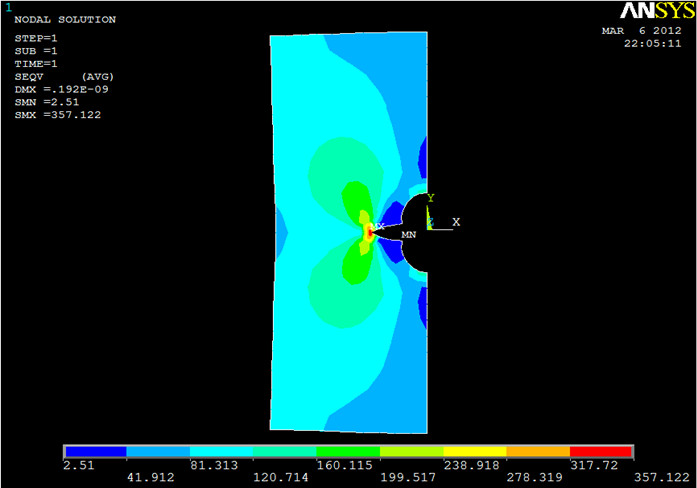Click the timestamp '22:05:11'
Screen dimensions: 697x488
click(x=653, y=44)
